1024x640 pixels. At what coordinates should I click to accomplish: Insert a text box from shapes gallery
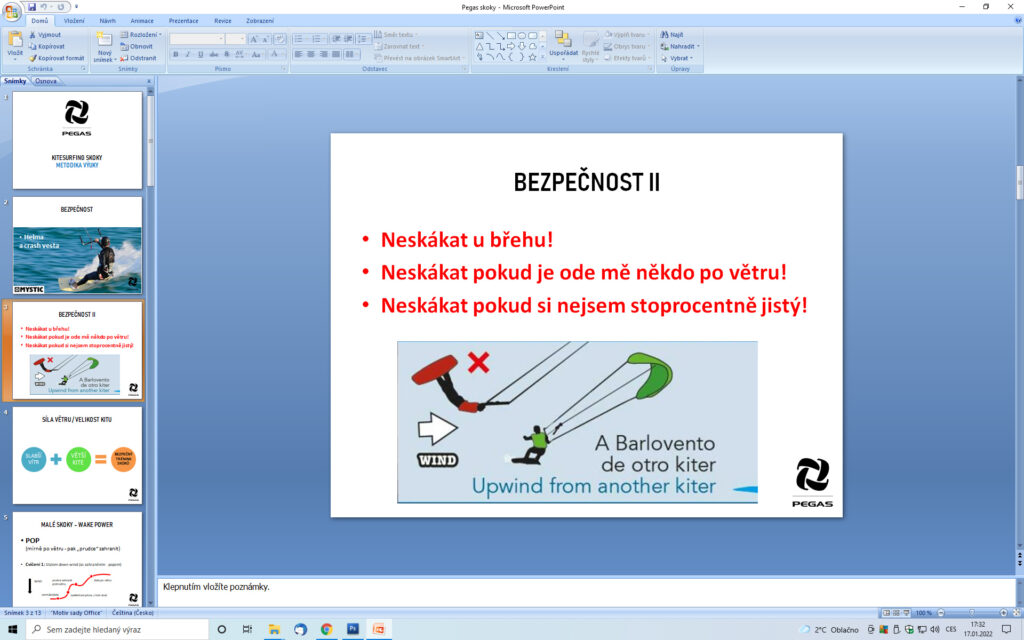[x=479, y=35]
